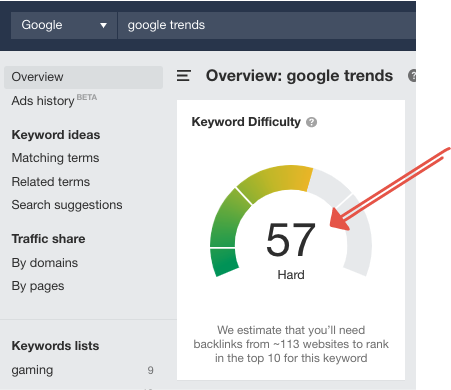The height and width of the screenshot is (390, 451).
Task: Click the Overview: google trends title
Action: [x=299, y=76]
